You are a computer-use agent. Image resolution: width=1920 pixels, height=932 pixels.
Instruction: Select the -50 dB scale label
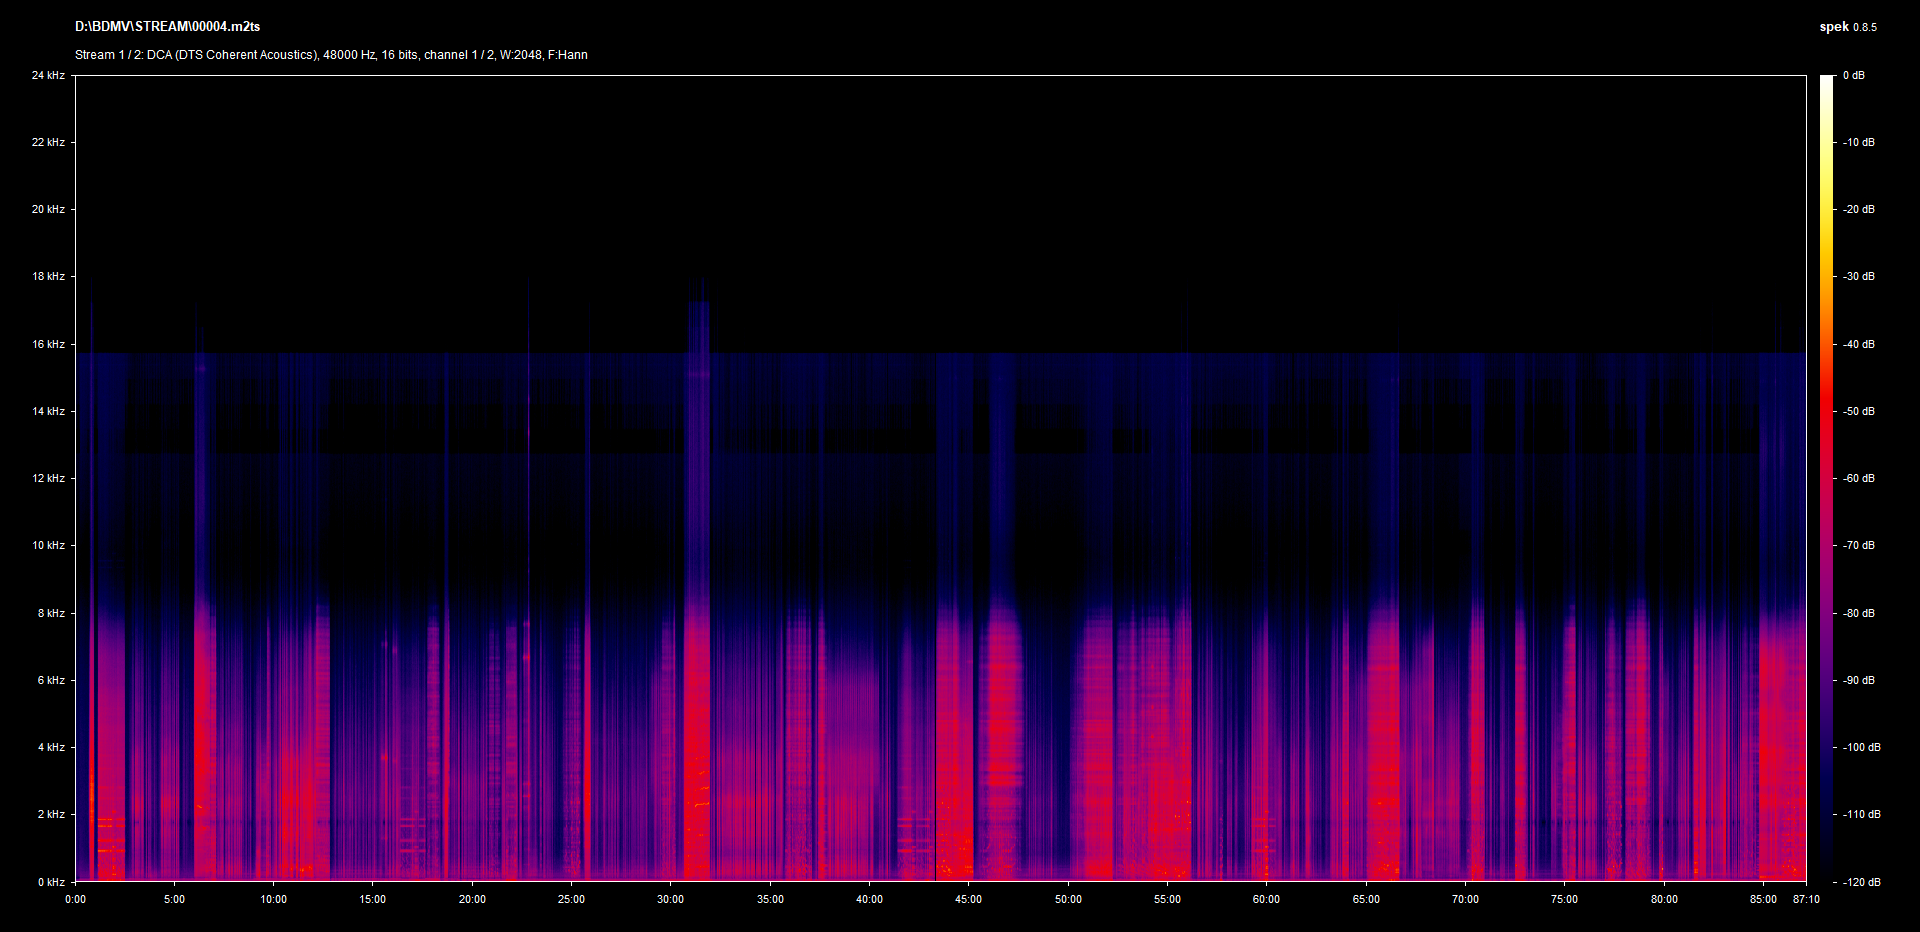click(1858, 411)
